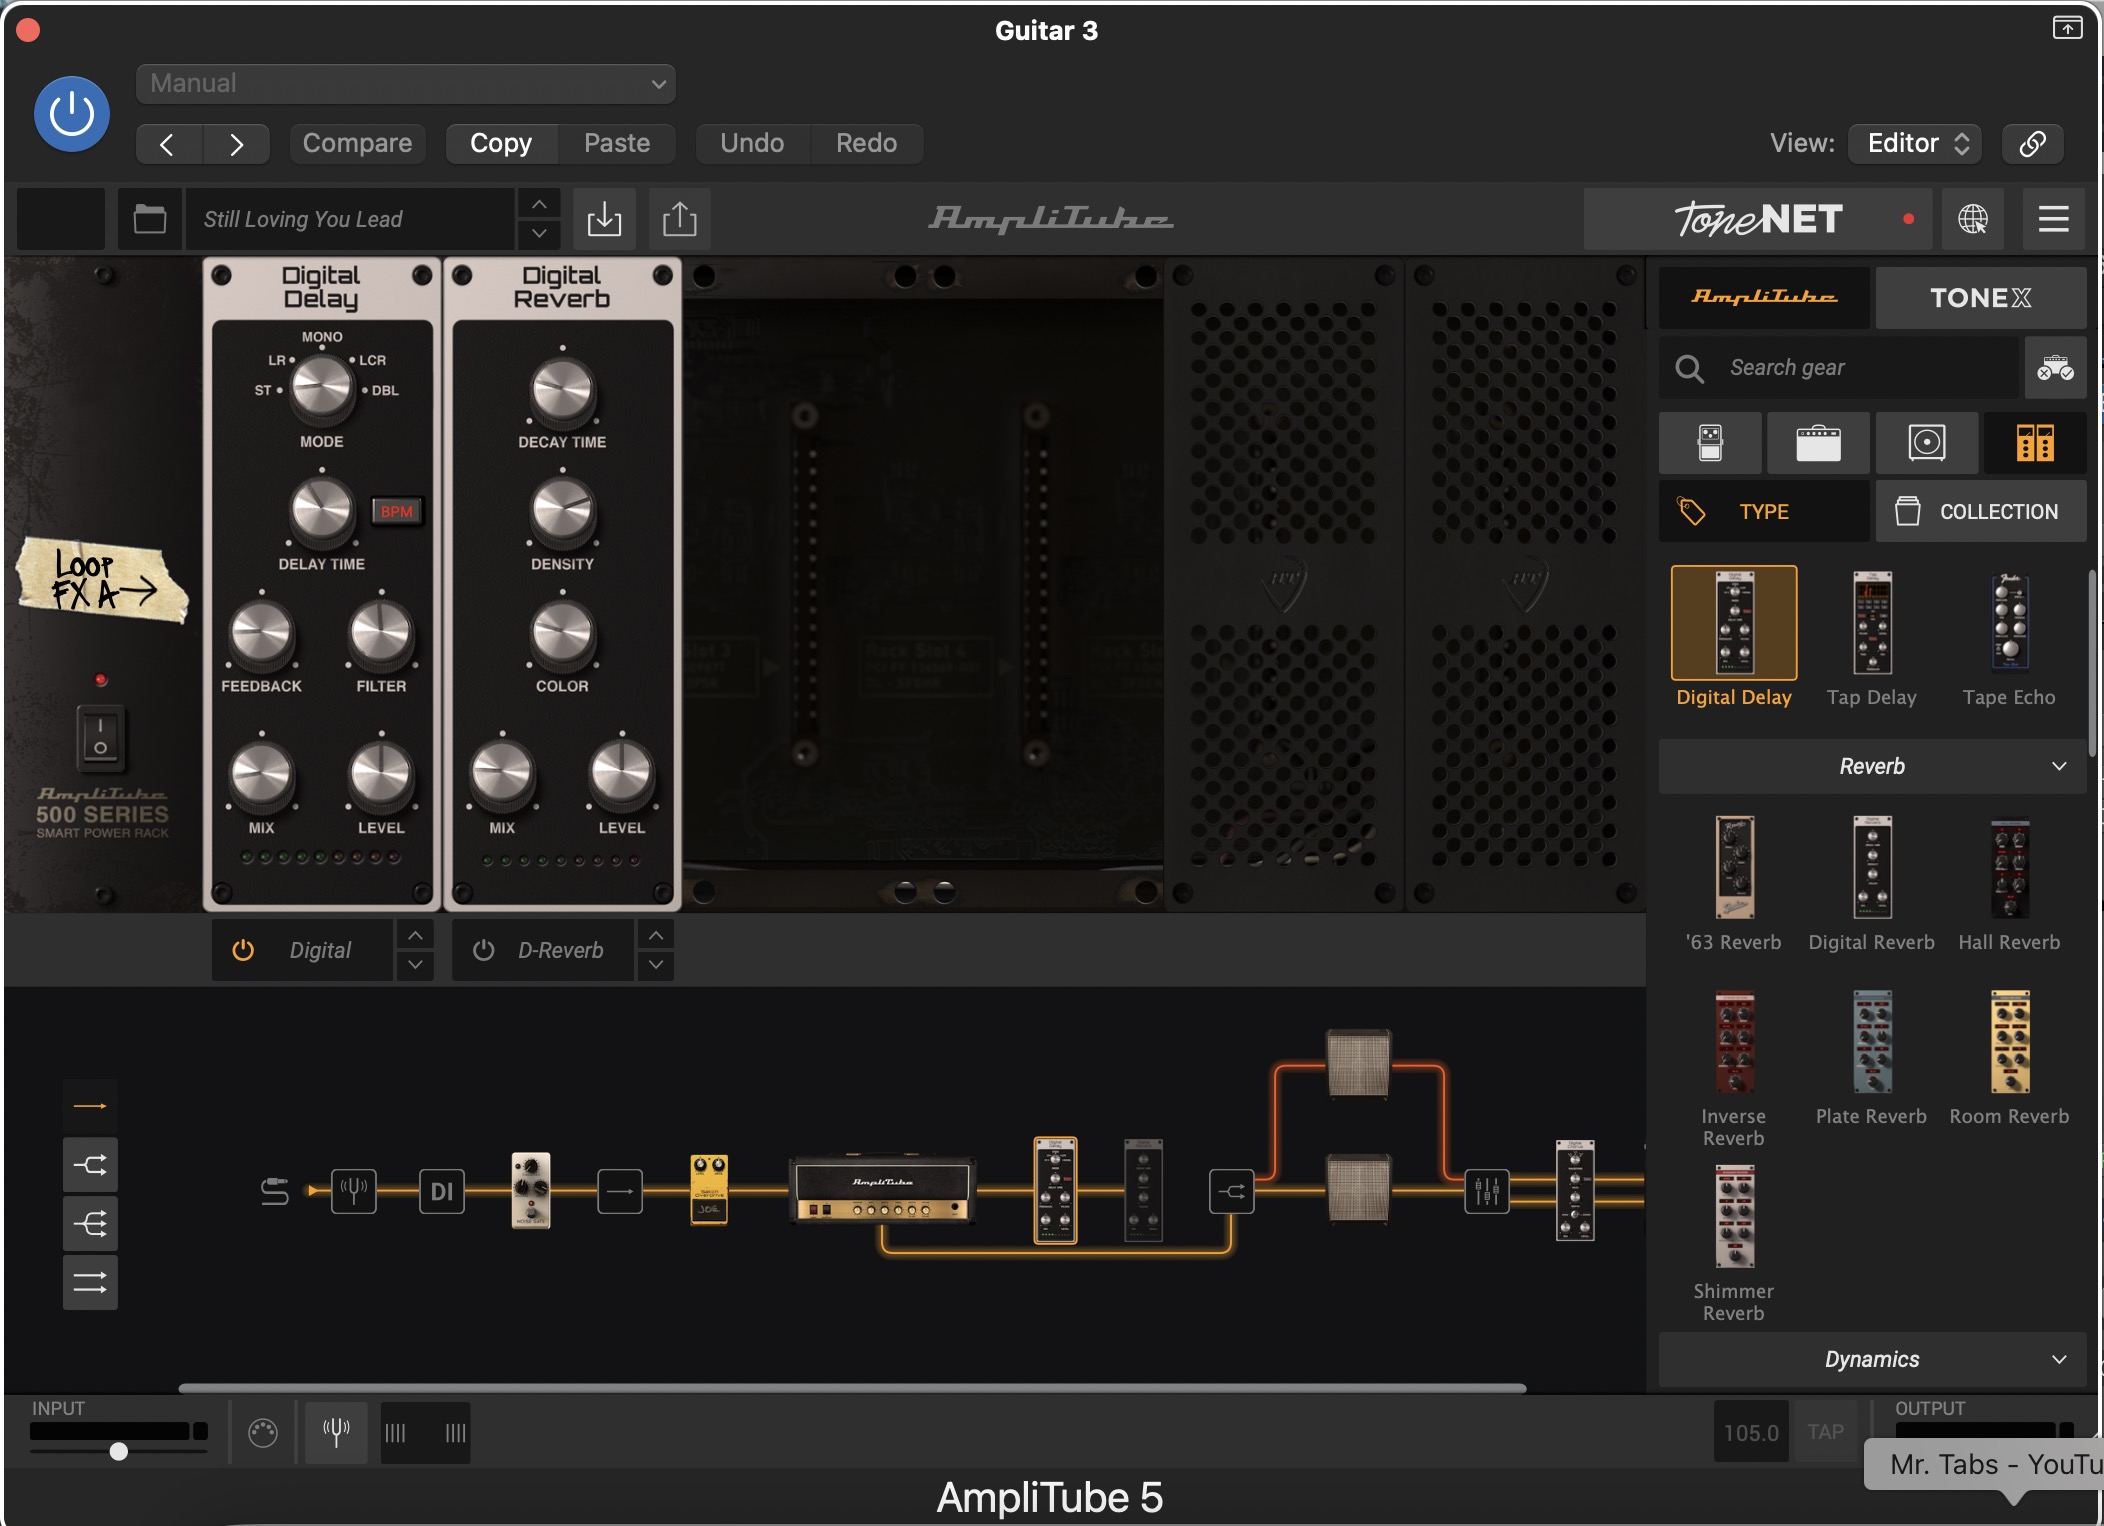Select the two-way split routing icon
The height and width of the screenshot is (1526, 2104).
[90, 1165]
